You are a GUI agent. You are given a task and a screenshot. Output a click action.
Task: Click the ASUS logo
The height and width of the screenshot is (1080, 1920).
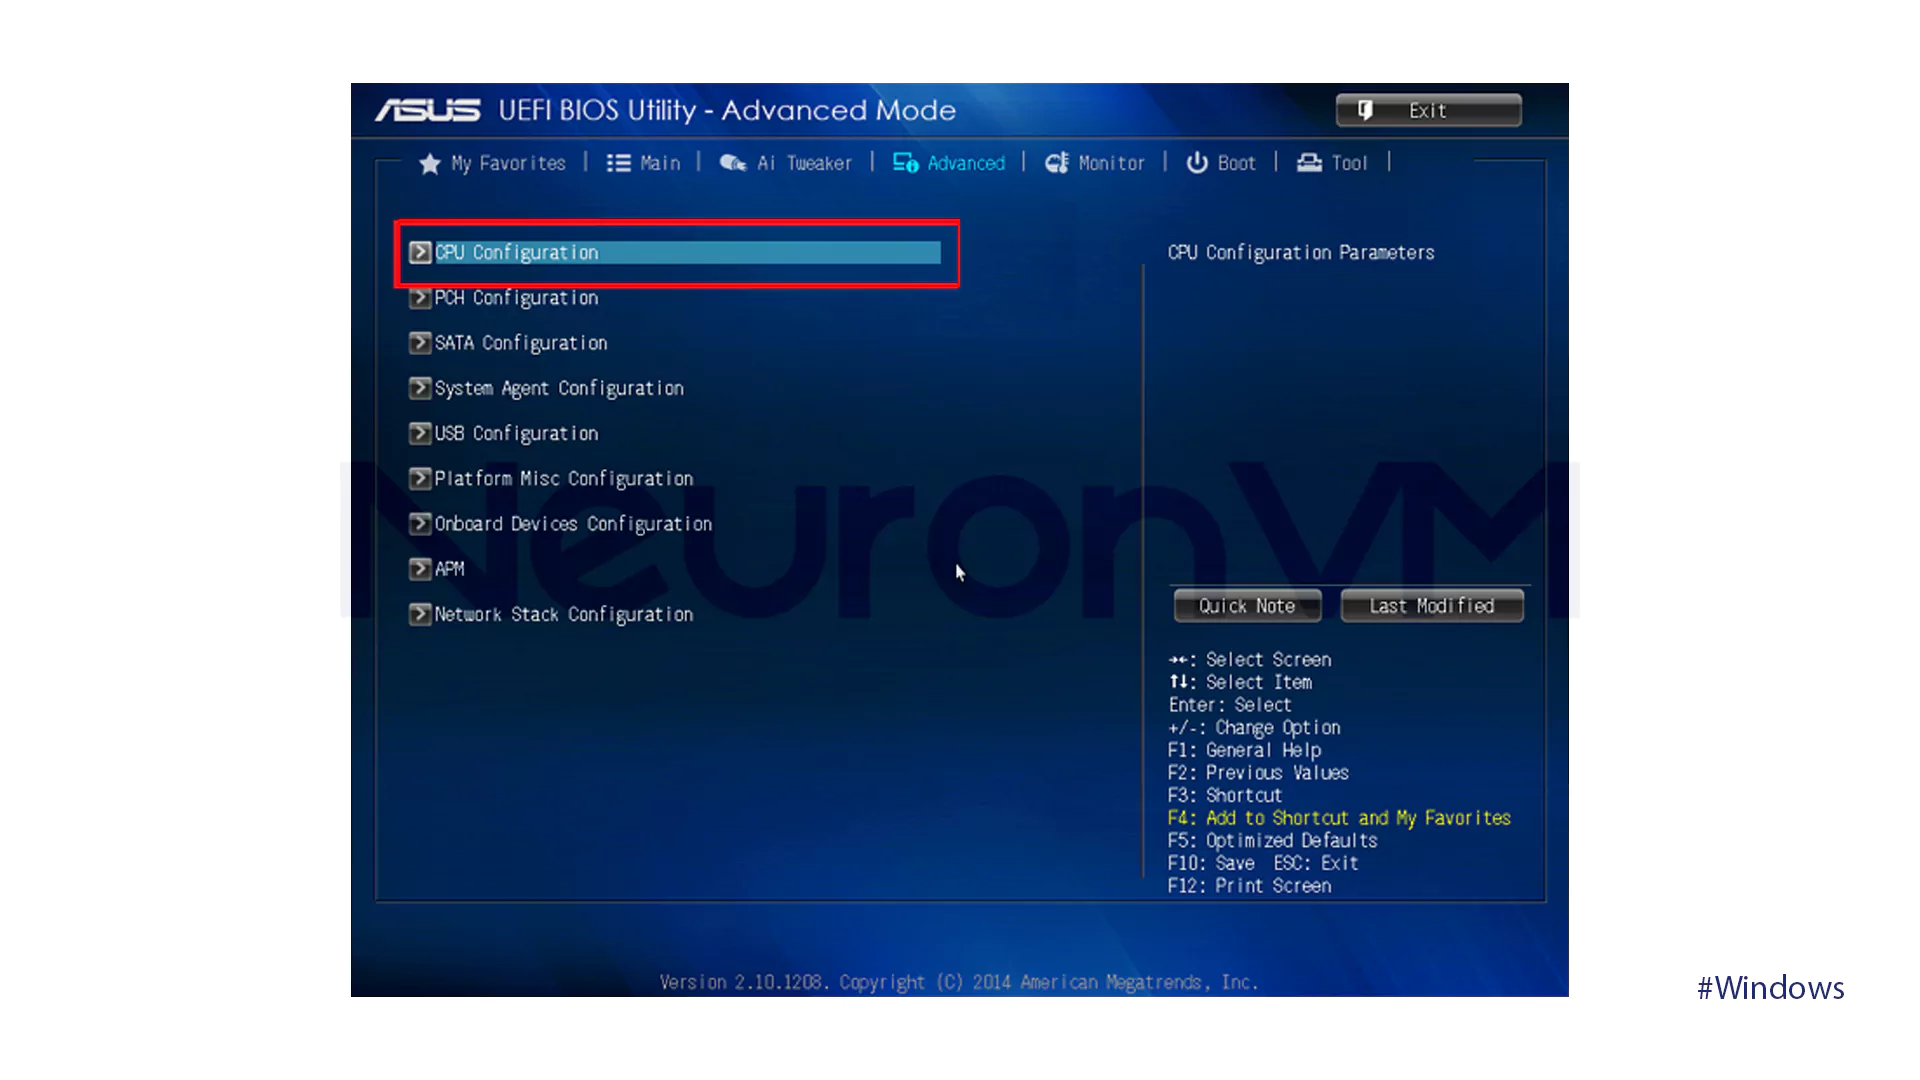428,110
